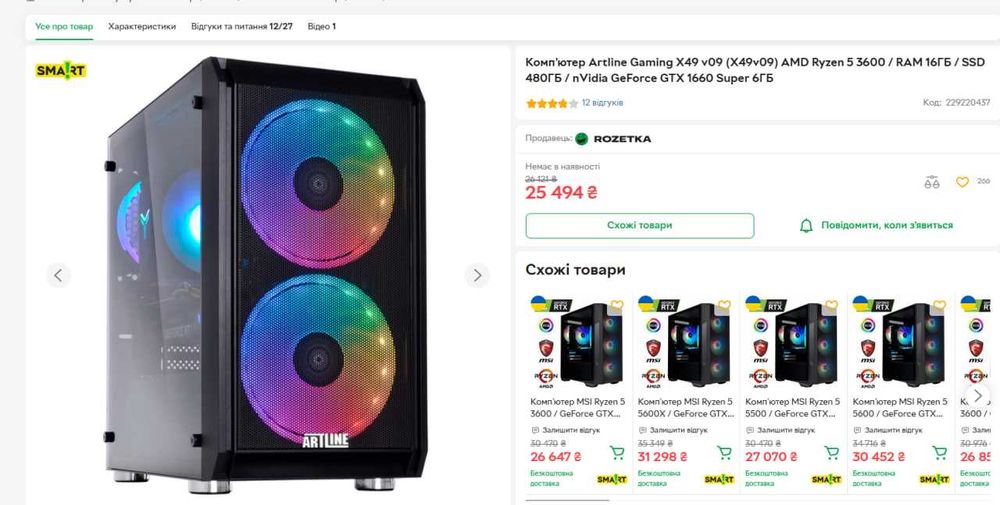Show next product photo with right arrow
Screen dimensions: 1000x505
477,275
